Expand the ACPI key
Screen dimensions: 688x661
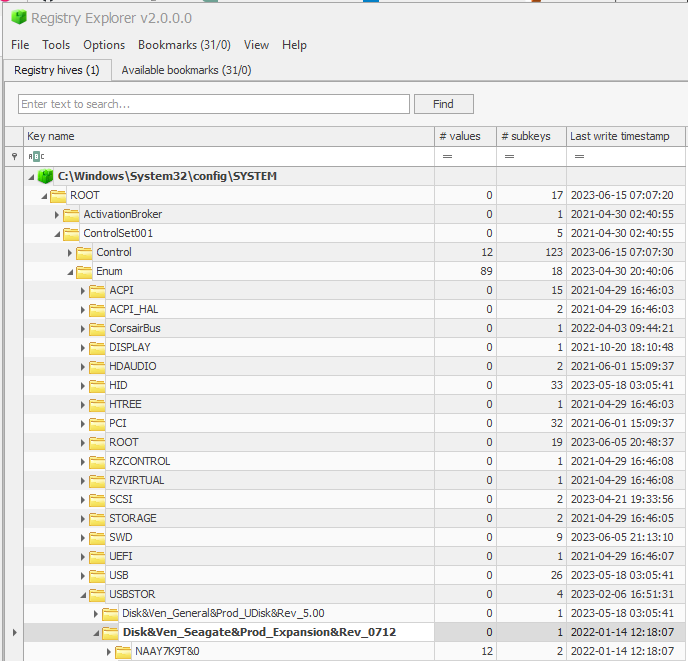click(x=82, y=291)
